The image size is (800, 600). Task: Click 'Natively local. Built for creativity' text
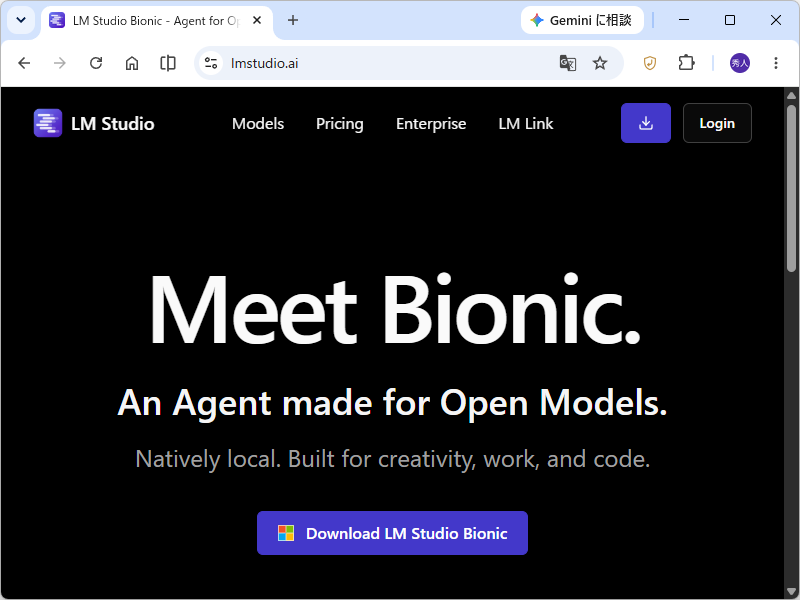pyautogui.click(x=393, y=459)
